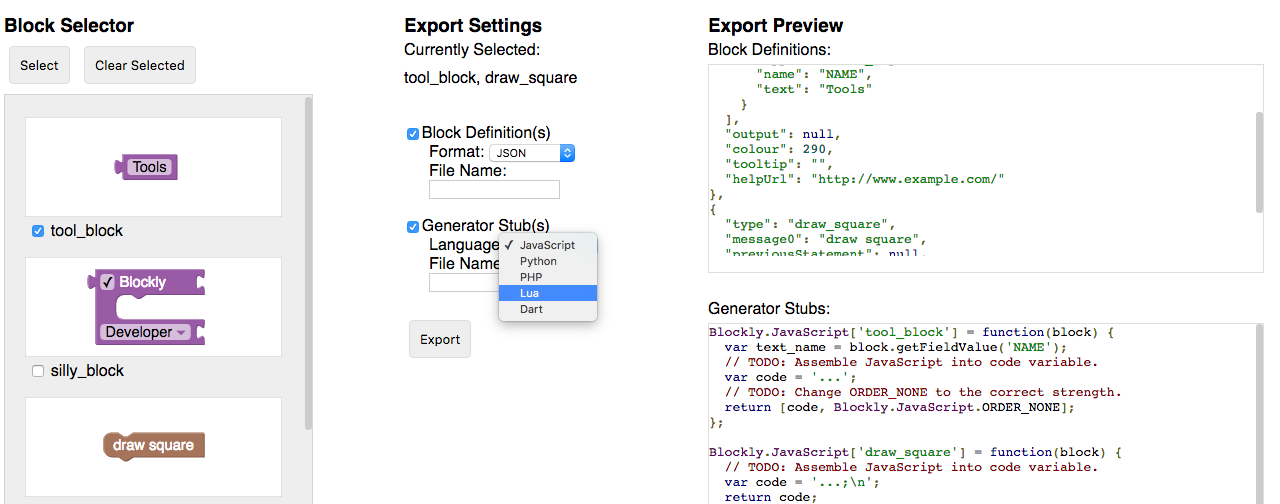This screenshot has height=504, width=1280.
Task: Choose Python from the language list
Action: tap(538, 261)
